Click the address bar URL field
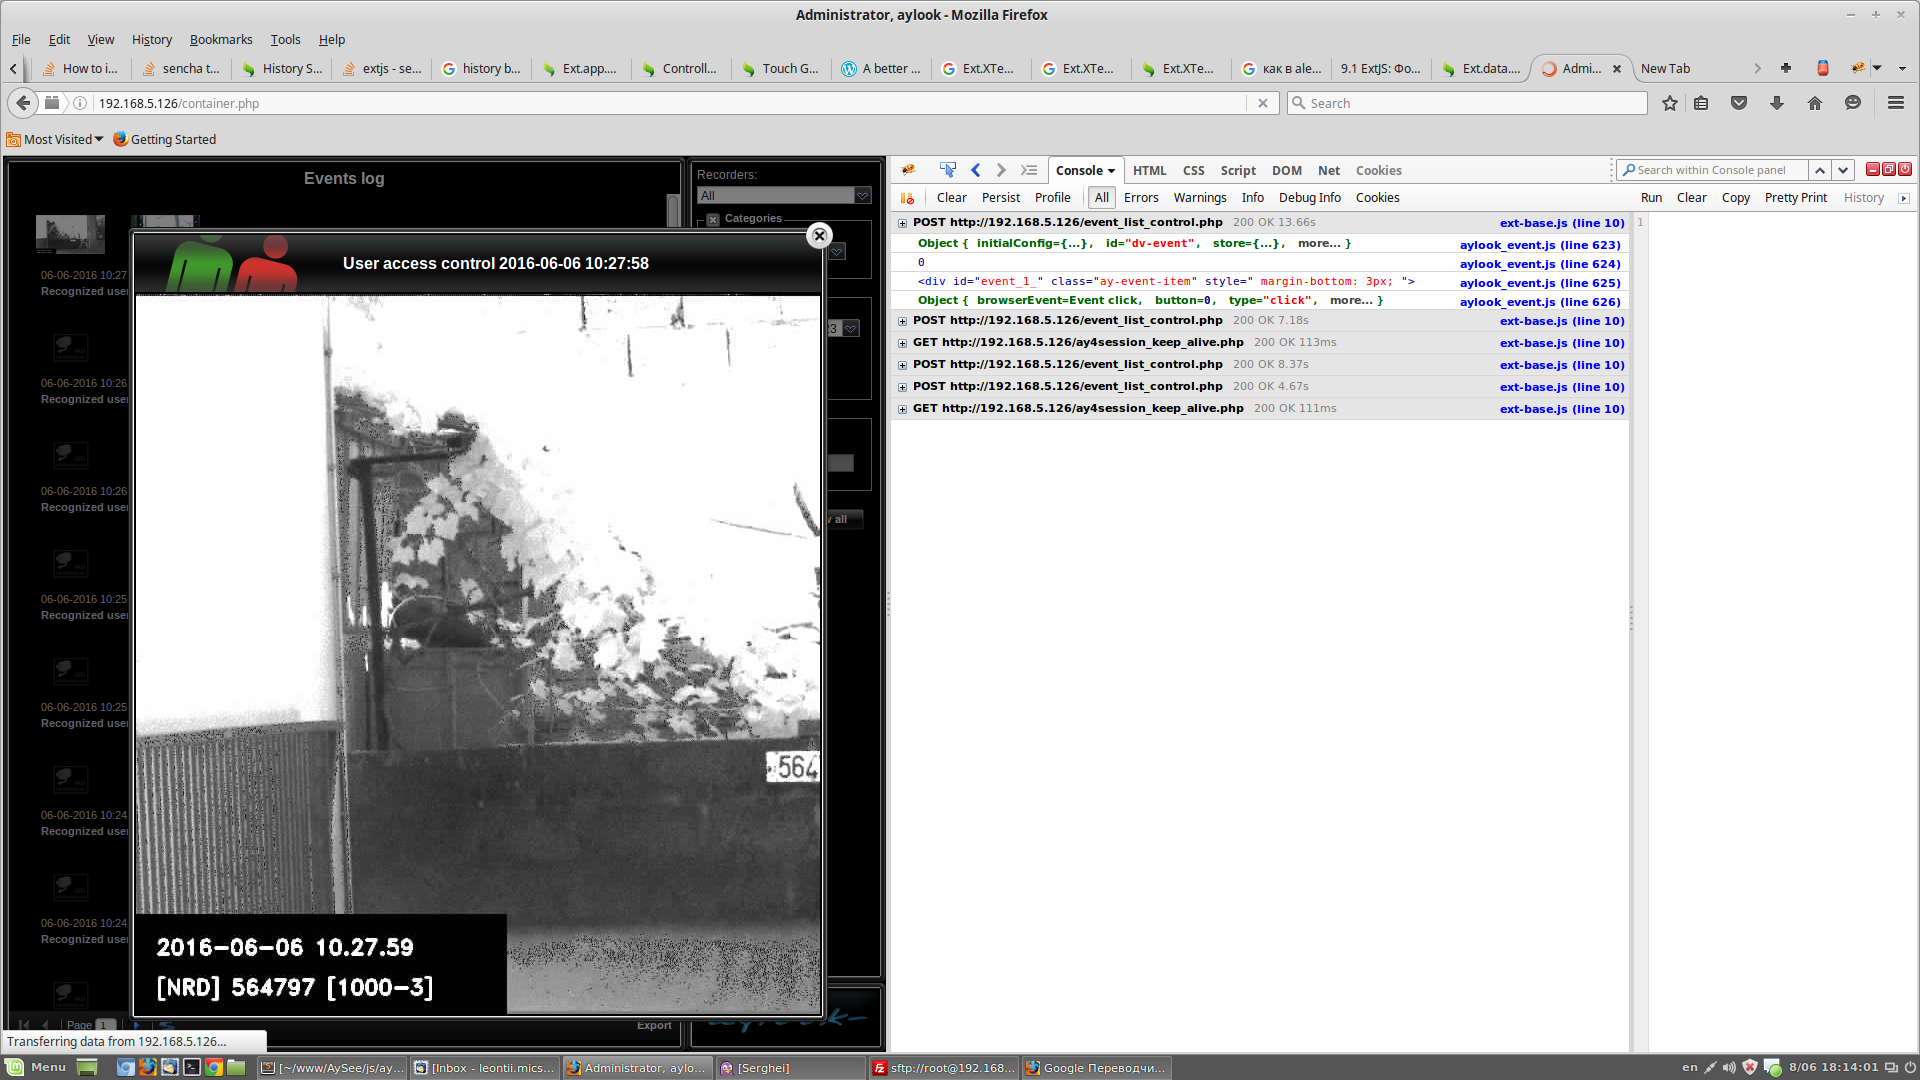The height and width of the screenshot is (1080, 1920). coord(670,103)
